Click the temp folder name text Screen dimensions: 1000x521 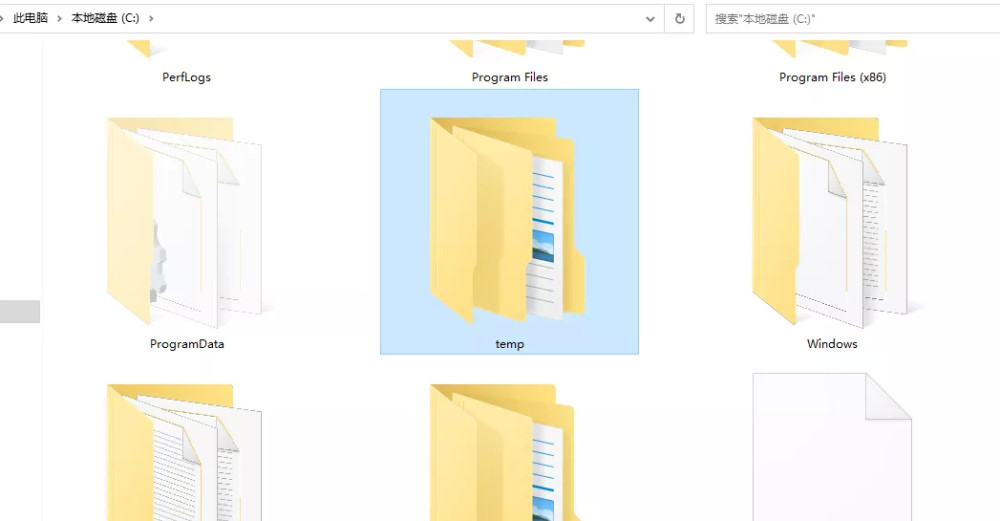point(510,344)
